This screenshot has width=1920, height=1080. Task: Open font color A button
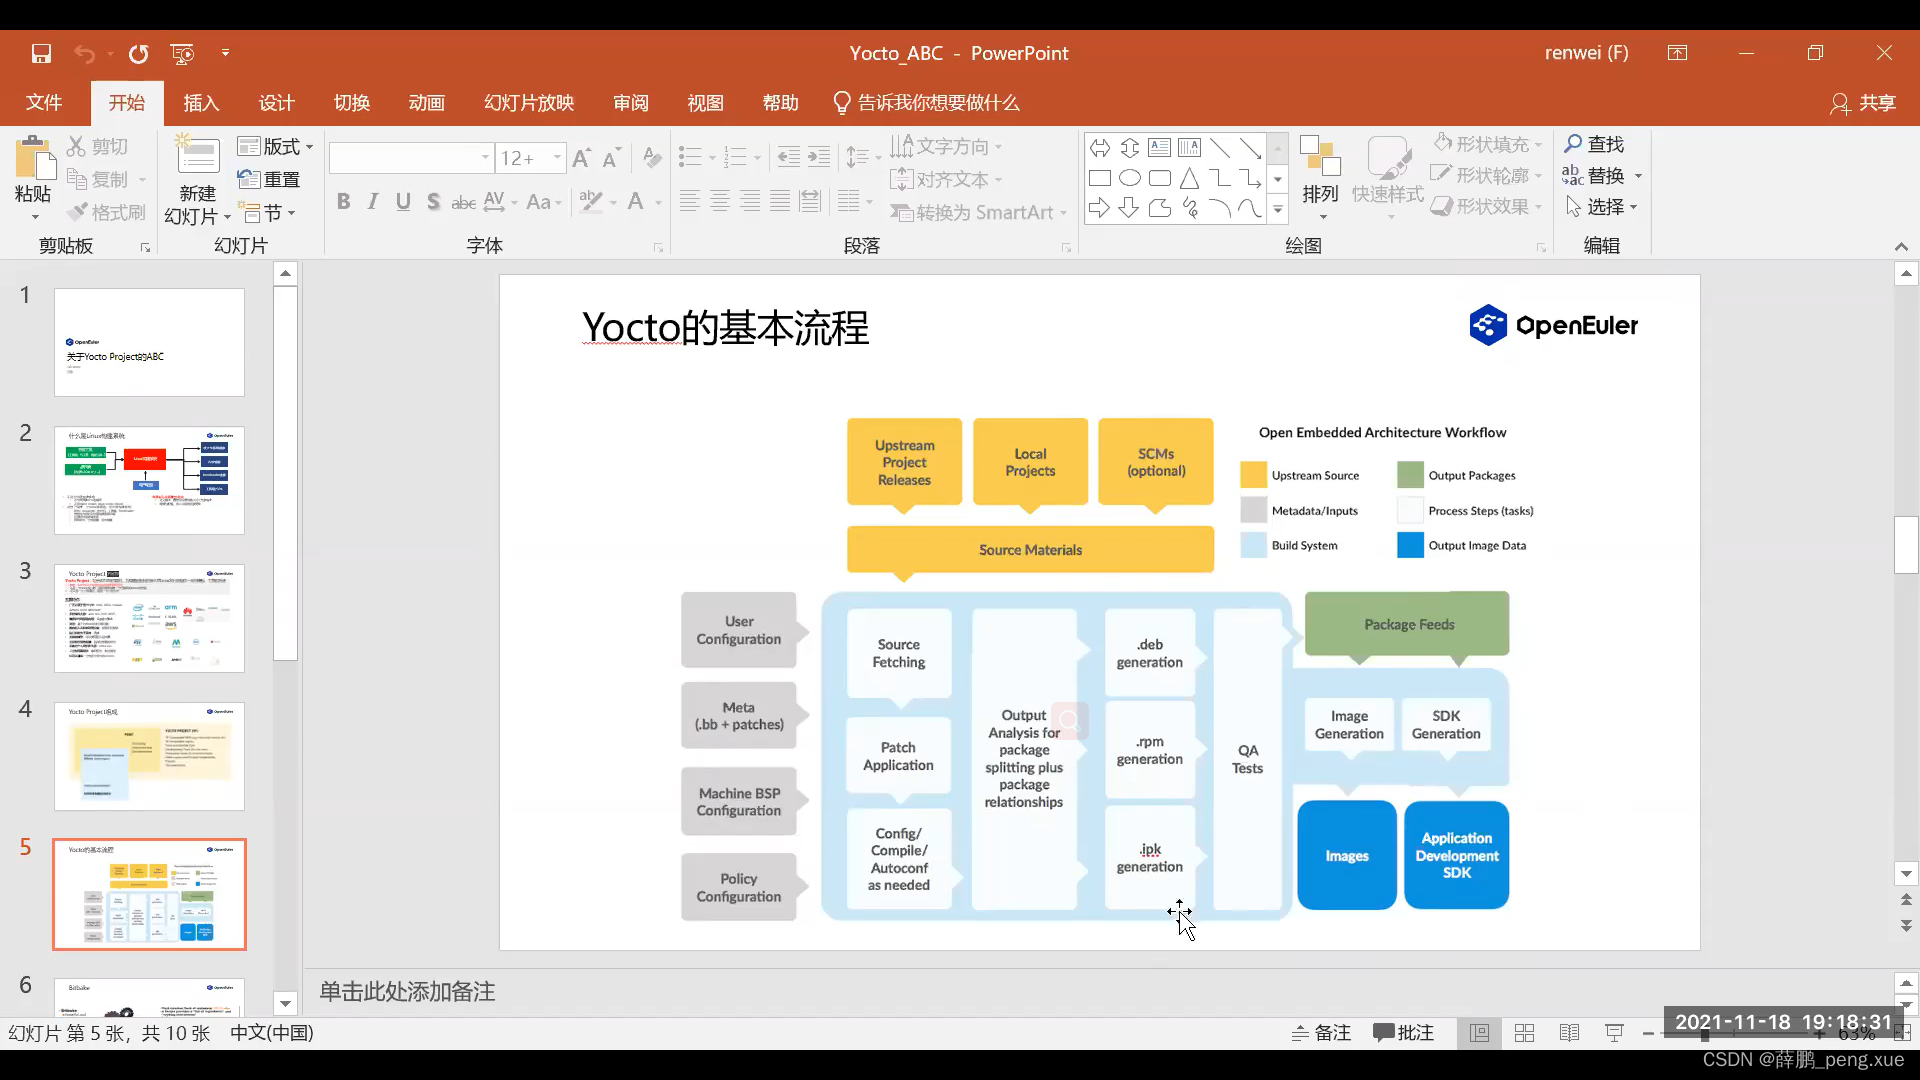pos(635,202)
